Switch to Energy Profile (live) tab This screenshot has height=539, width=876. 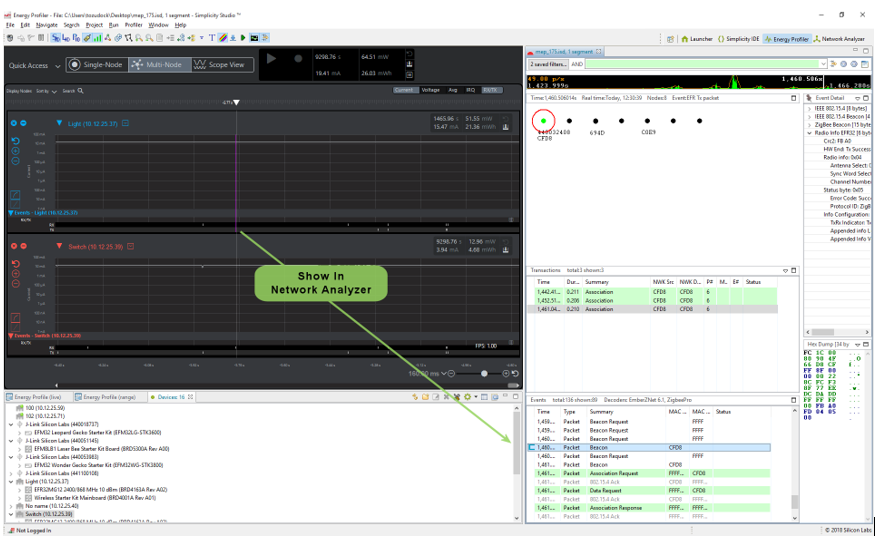(x=34, y=397)
